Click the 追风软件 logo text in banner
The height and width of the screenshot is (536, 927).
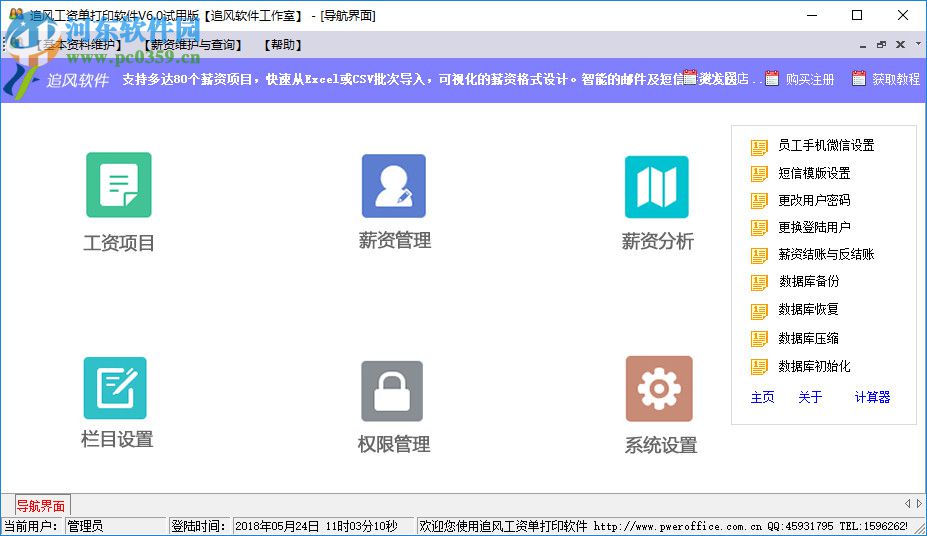tap(78, 80)
